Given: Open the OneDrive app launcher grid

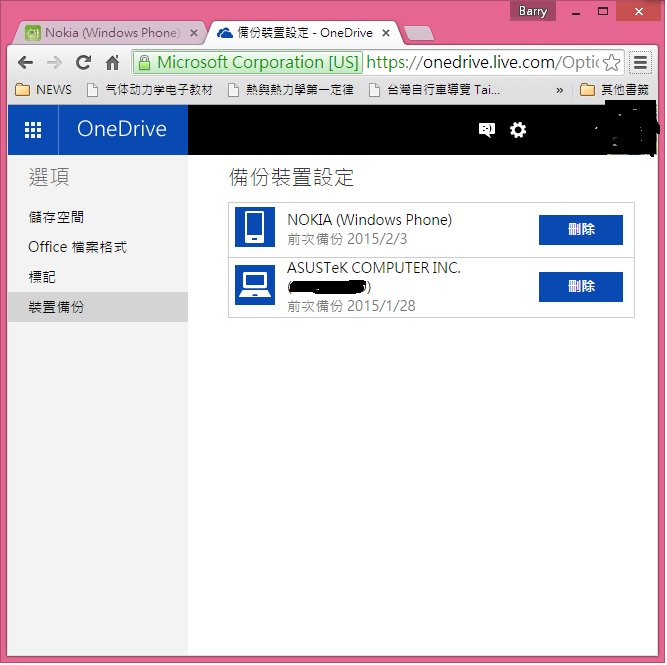Looking at the screenshot, I should pyautogui.click(x=33, y=130).
